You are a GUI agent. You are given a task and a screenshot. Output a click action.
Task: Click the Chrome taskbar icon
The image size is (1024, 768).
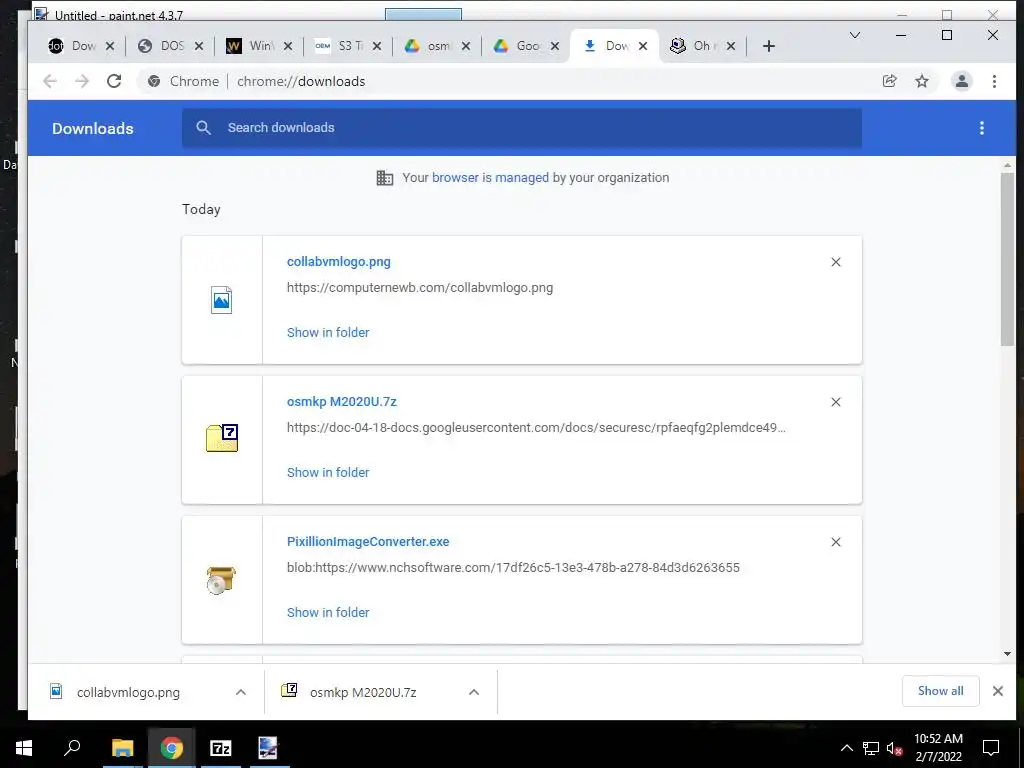tap(171, 748)
